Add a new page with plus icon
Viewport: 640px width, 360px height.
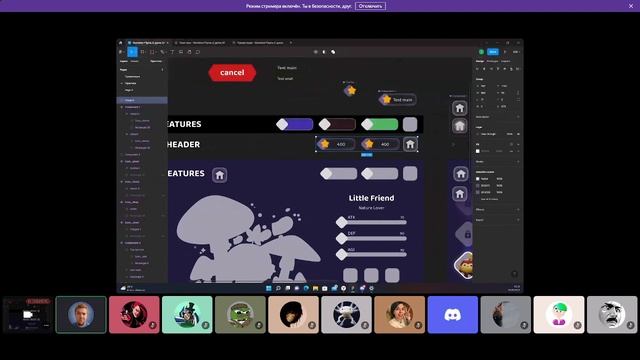[162, 70]
